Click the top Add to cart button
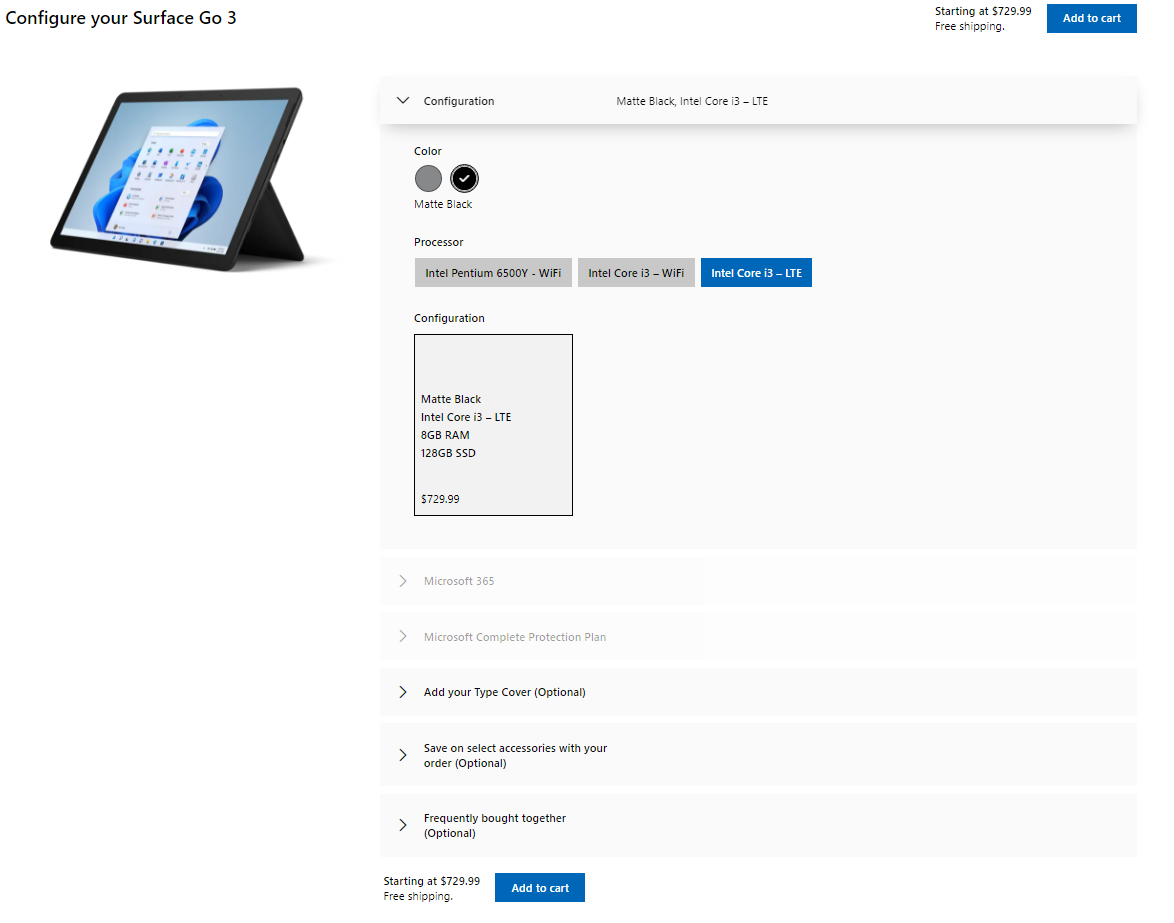This screenshot has height=923, width=1174. pos(1092,19)
